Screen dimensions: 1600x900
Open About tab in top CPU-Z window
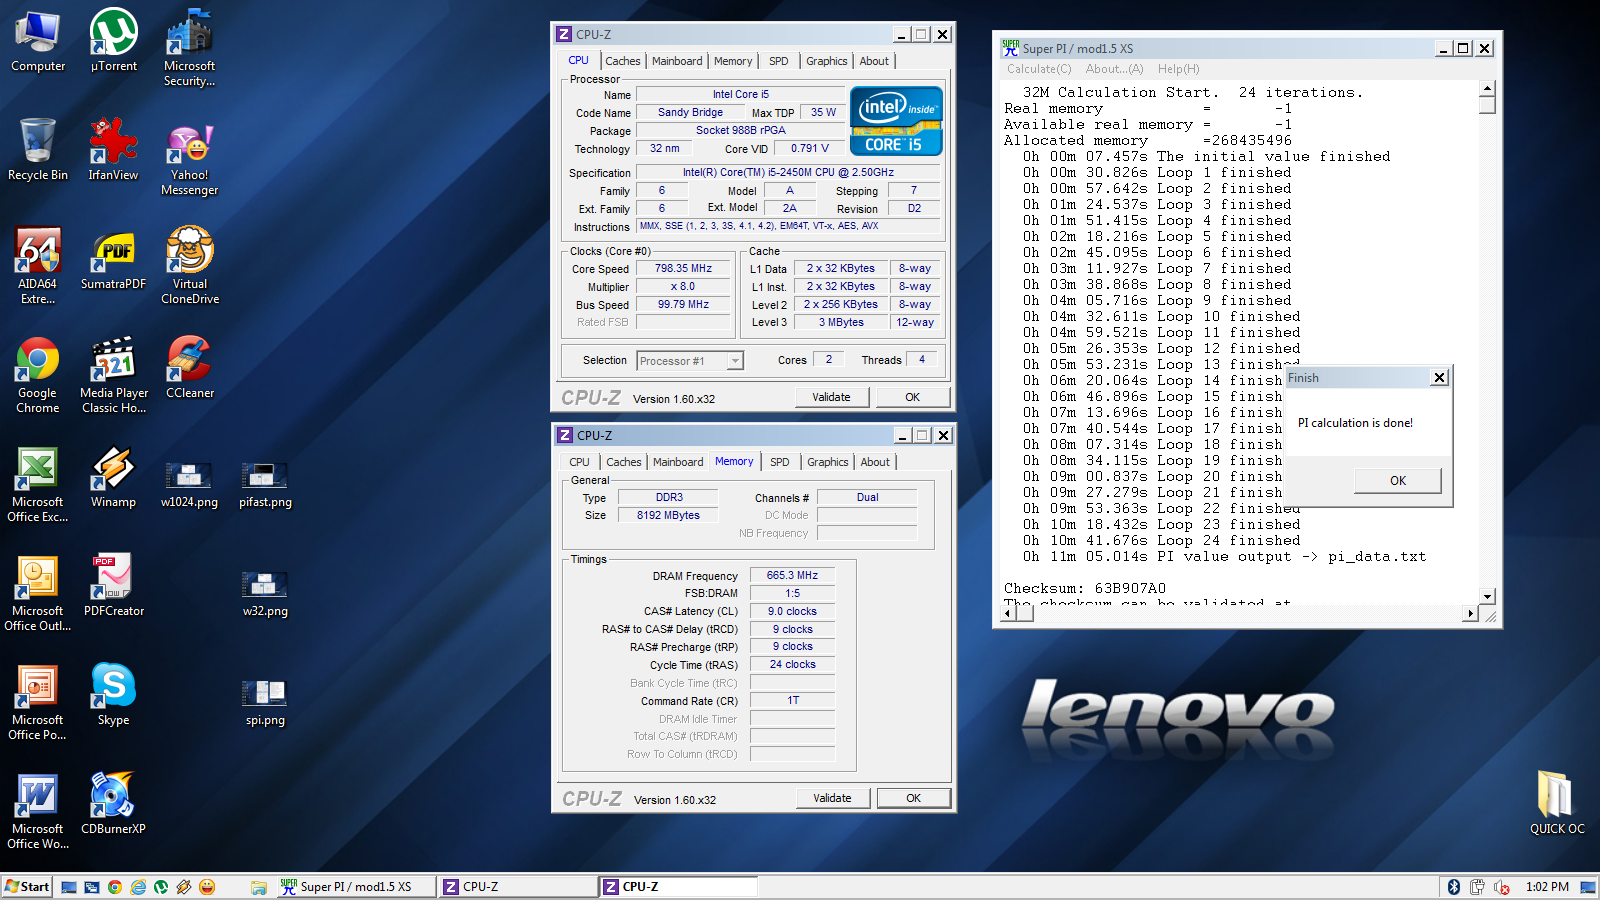coord(874,61)
